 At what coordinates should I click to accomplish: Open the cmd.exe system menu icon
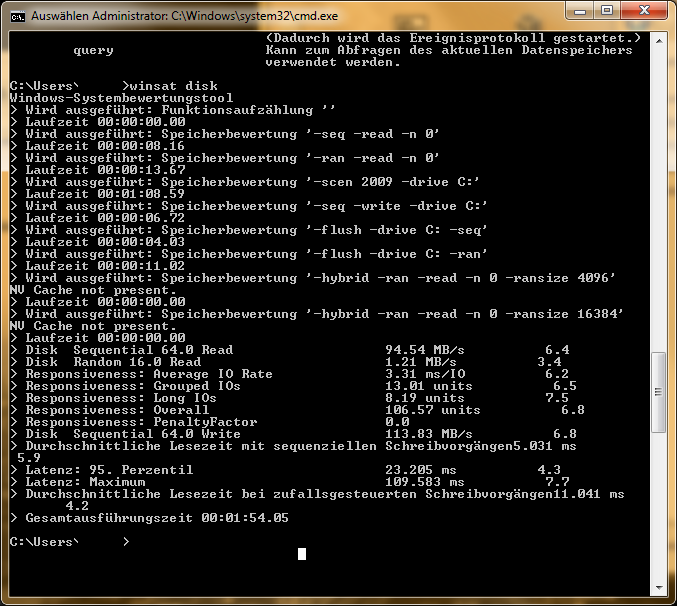pyautogui.click(x=18, y=16)
